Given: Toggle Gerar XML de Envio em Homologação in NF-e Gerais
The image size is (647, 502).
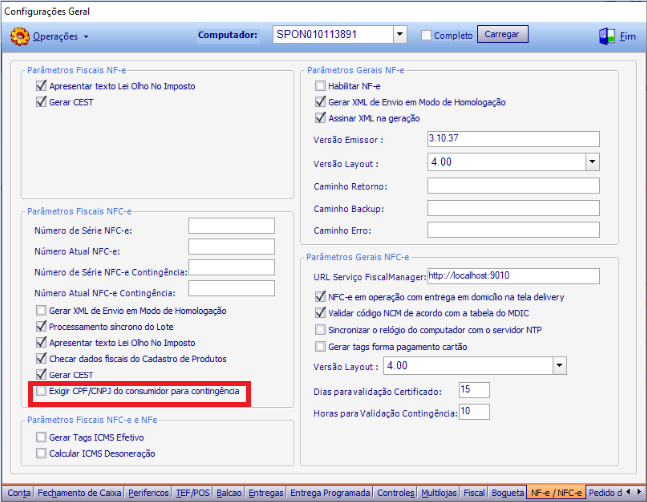Looking at the screenshot, I should pyautogui.click(x=320, y=102).
